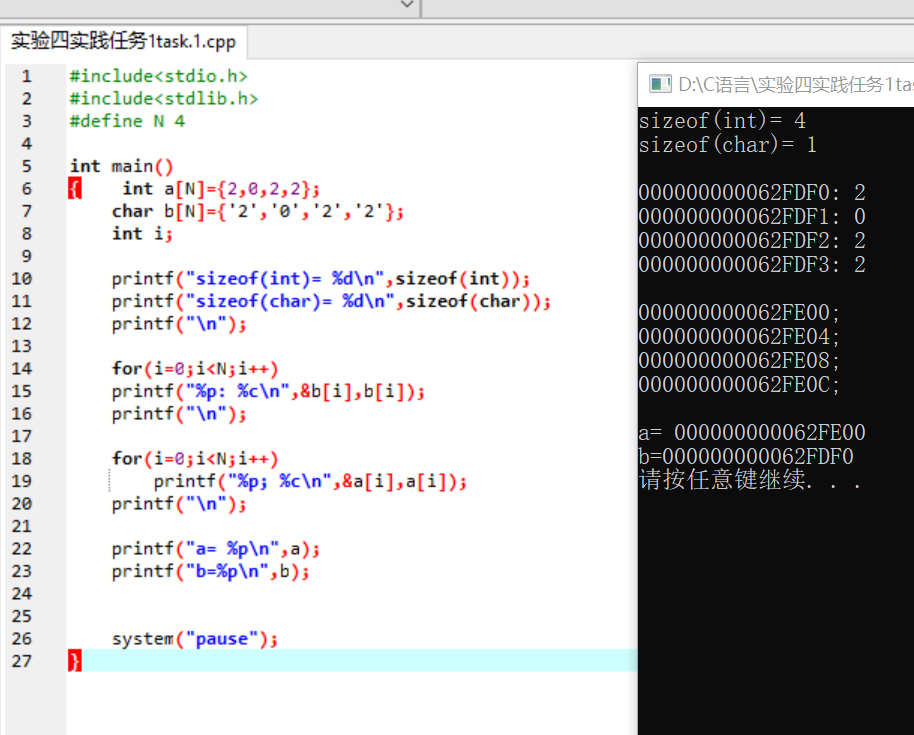The width and height of the screenshot is (914, 735).
Task: Click the printf("\n"); statement on line 12
Action: (x=179, y=323)
